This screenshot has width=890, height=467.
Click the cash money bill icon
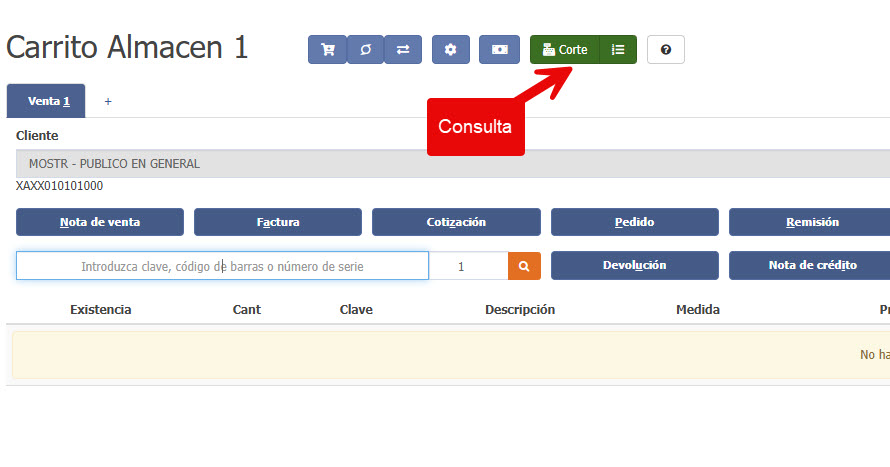coord(499,50)
